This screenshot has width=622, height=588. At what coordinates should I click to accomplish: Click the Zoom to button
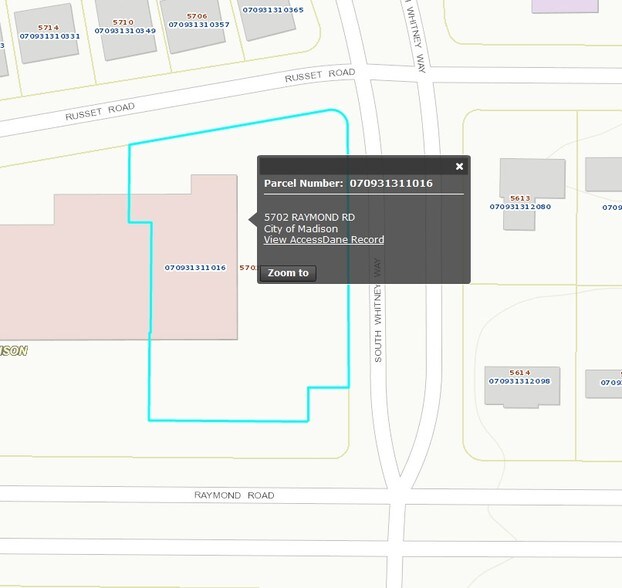tap(288, 273)
